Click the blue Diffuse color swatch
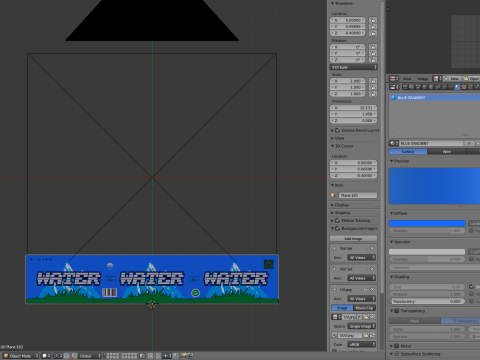This screenshot has width=480, height=360. click(x=427, y=223)
